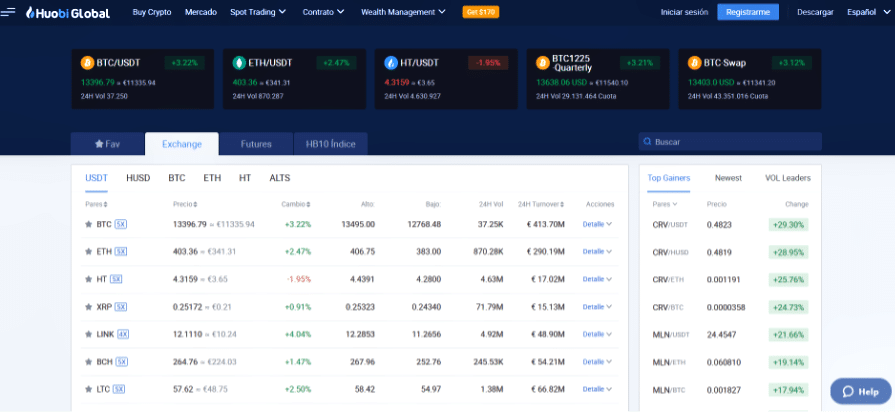This screenshot has height=412, width=895.
Task: Open the VOL Leaders tab
Action: click(788, 178)
